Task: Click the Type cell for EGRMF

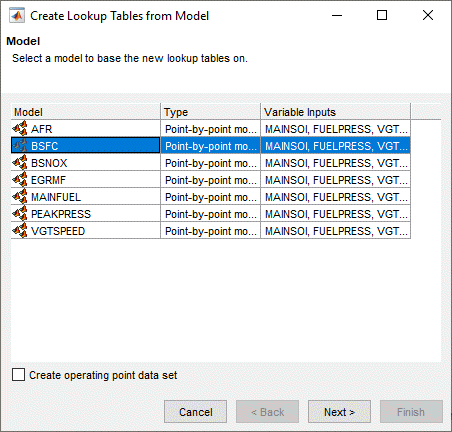Action: tap(210, 180)
